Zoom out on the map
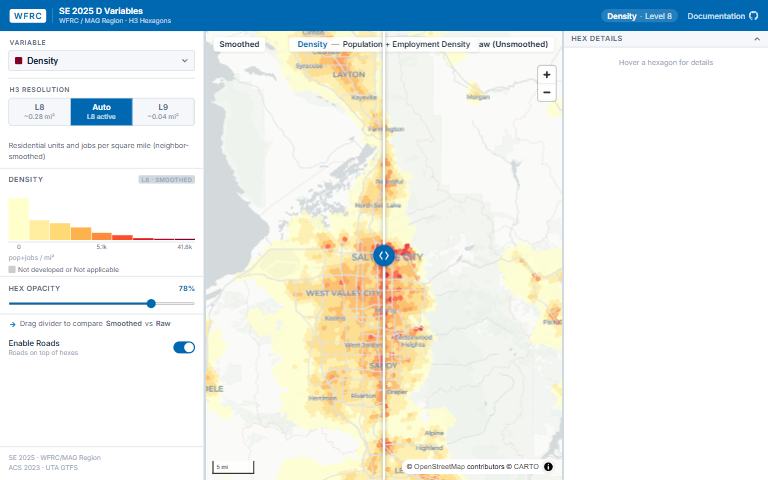 [547, 93]
